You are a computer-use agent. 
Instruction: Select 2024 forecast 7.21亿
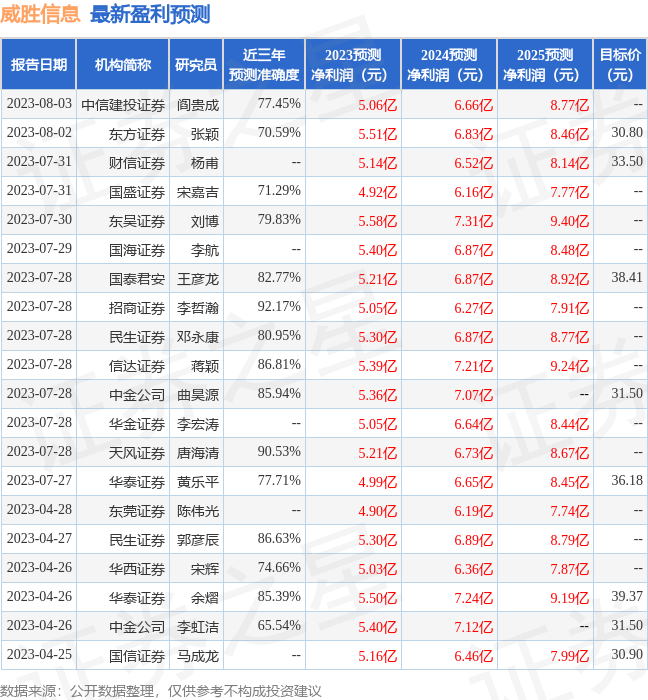(474, 367)
